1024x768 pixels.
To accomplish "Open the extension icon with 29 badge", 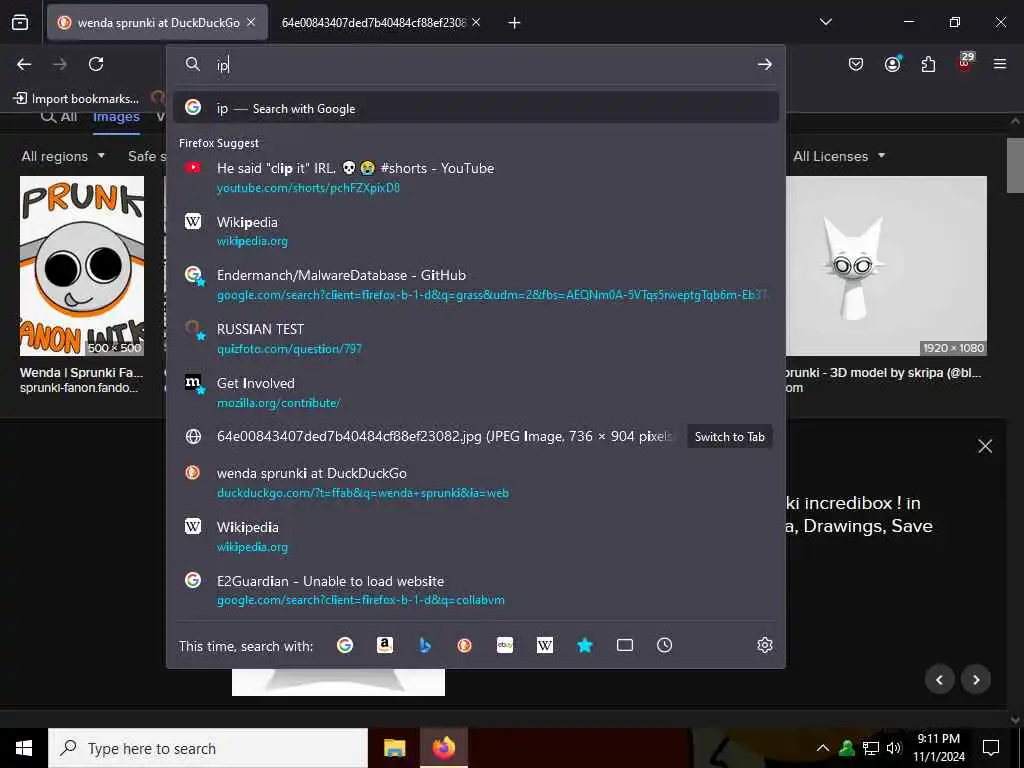I will [965, 63].
